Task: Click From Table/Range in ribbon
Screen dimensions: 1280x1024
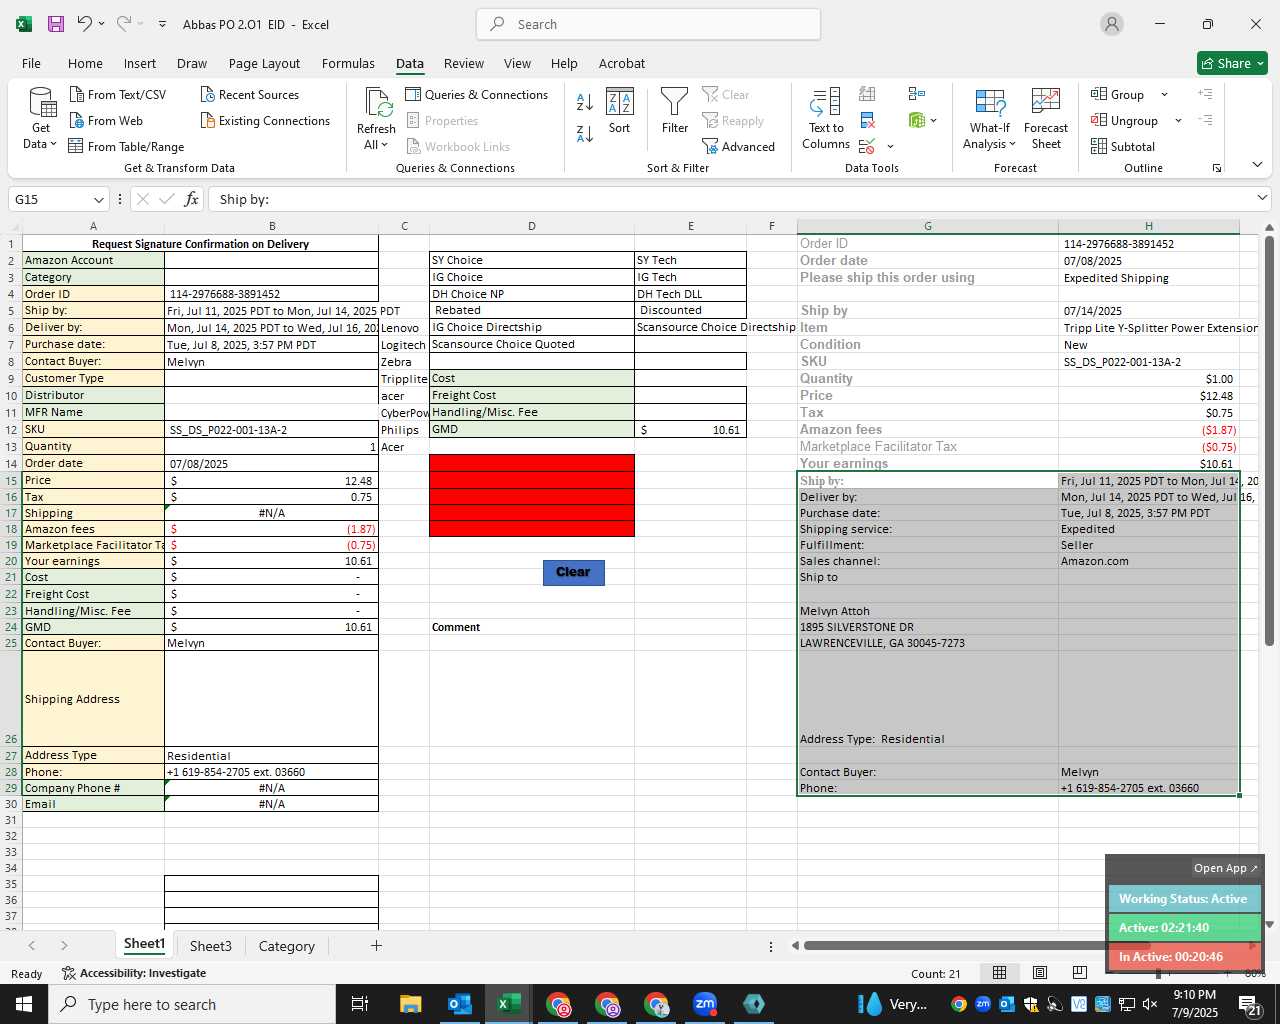Action: tap(126, 146)
